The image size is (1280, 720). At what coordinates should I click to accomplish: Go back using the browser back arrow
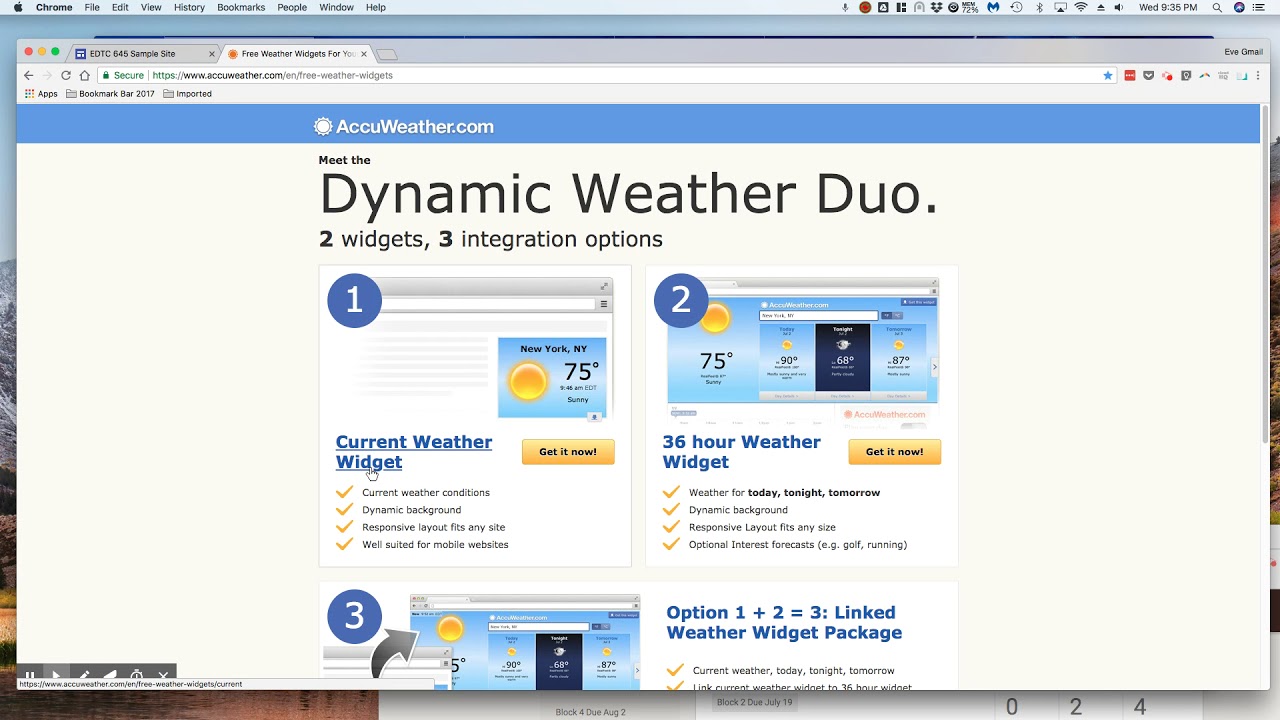click(x=29, y=75)
